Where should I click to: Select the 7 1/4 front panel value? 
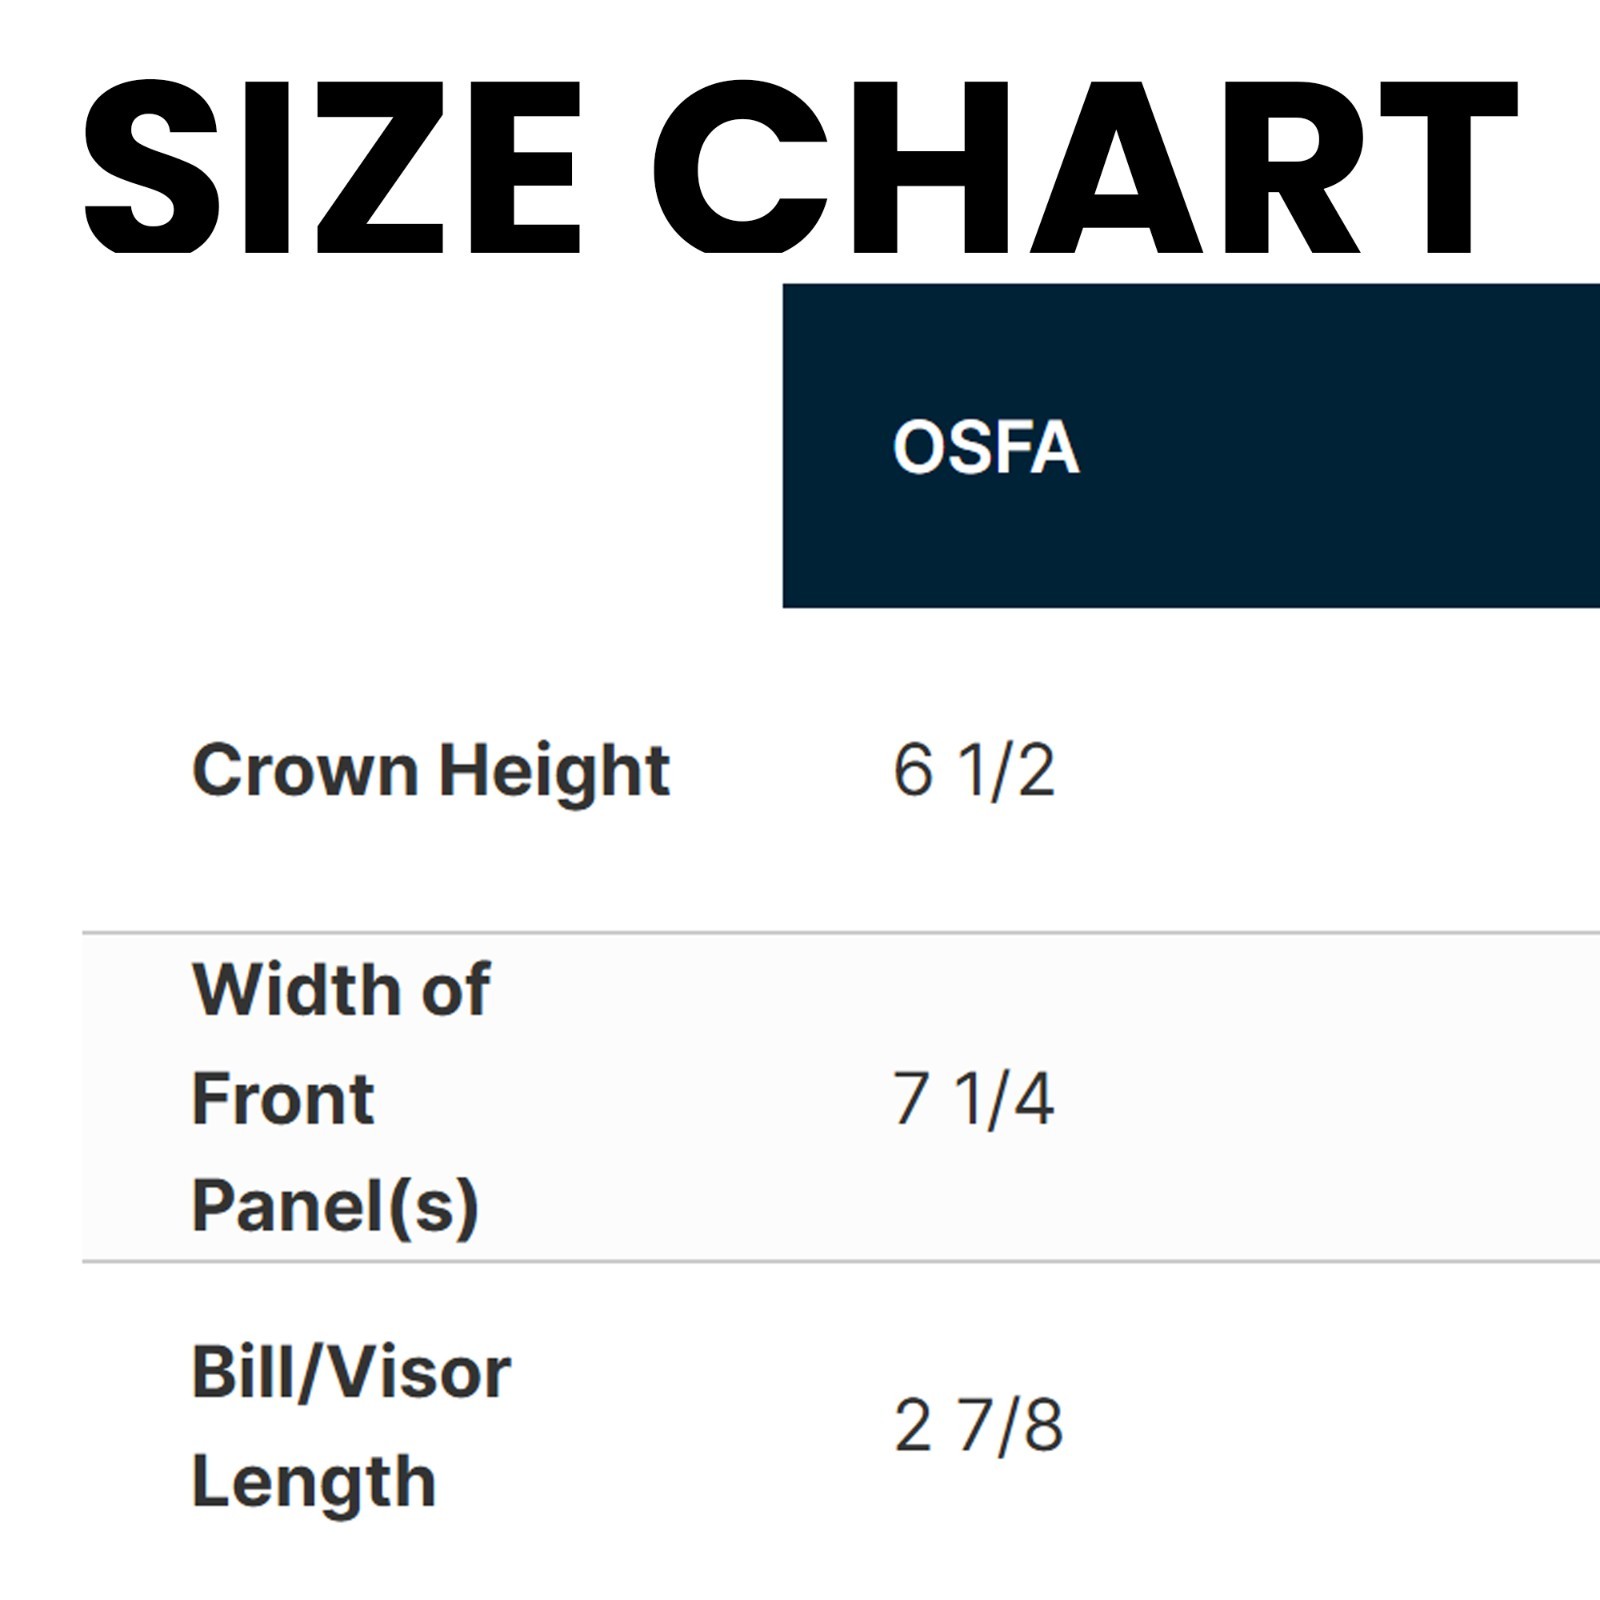click(x=973, y=1098)
